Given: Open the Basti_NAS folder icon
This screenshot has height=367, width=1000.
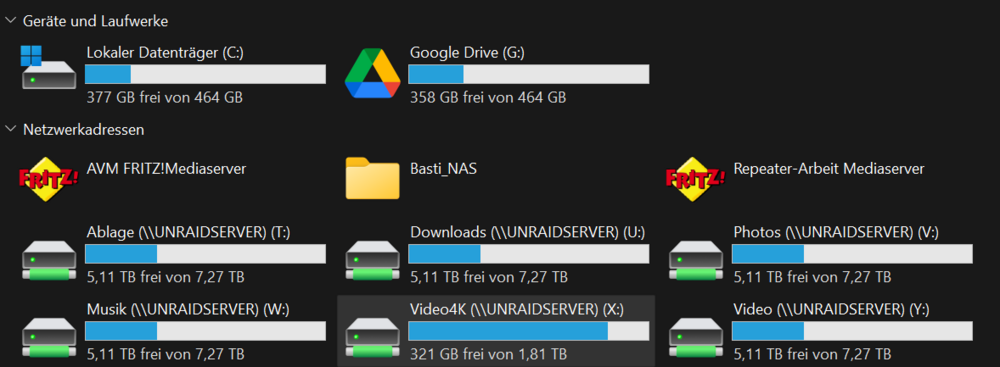Looking at the screenshot, I should coord(372,178).
